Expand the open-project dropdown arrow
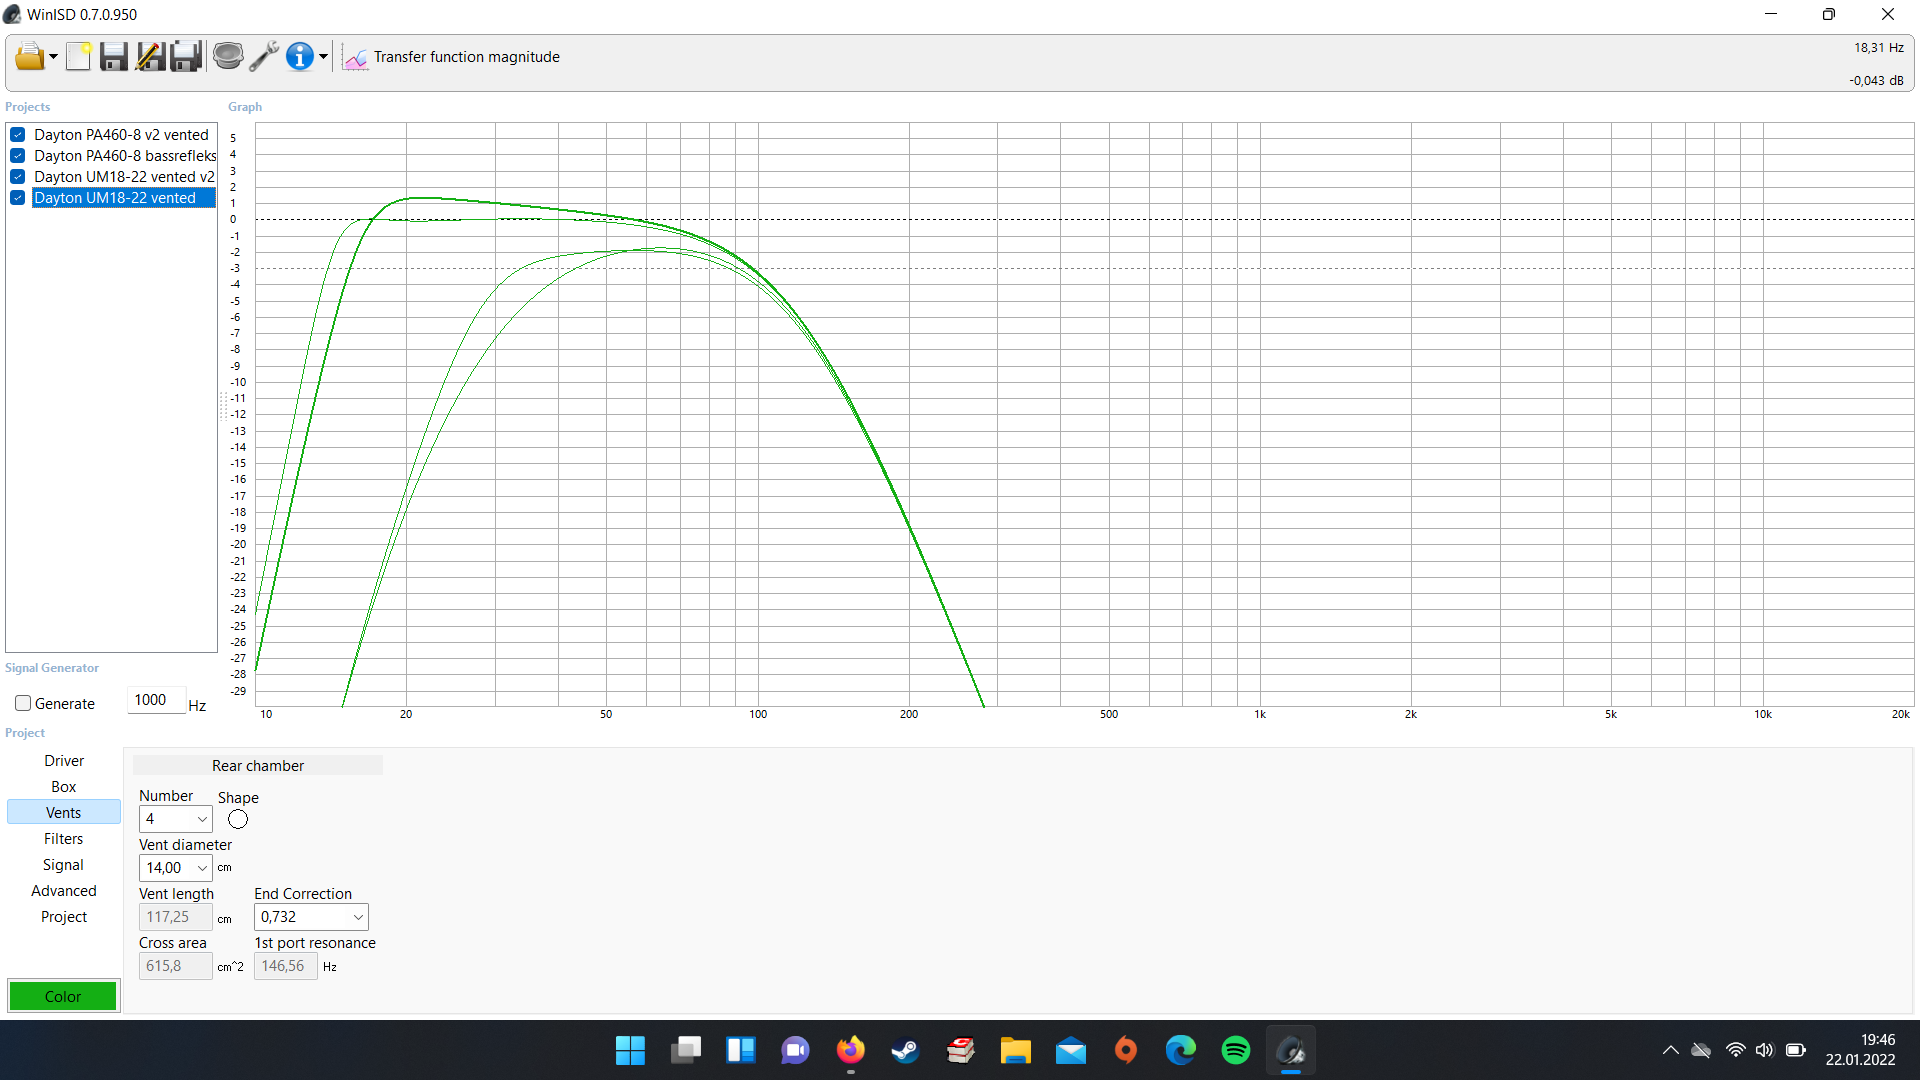1920x1080 pixels. 53,57
